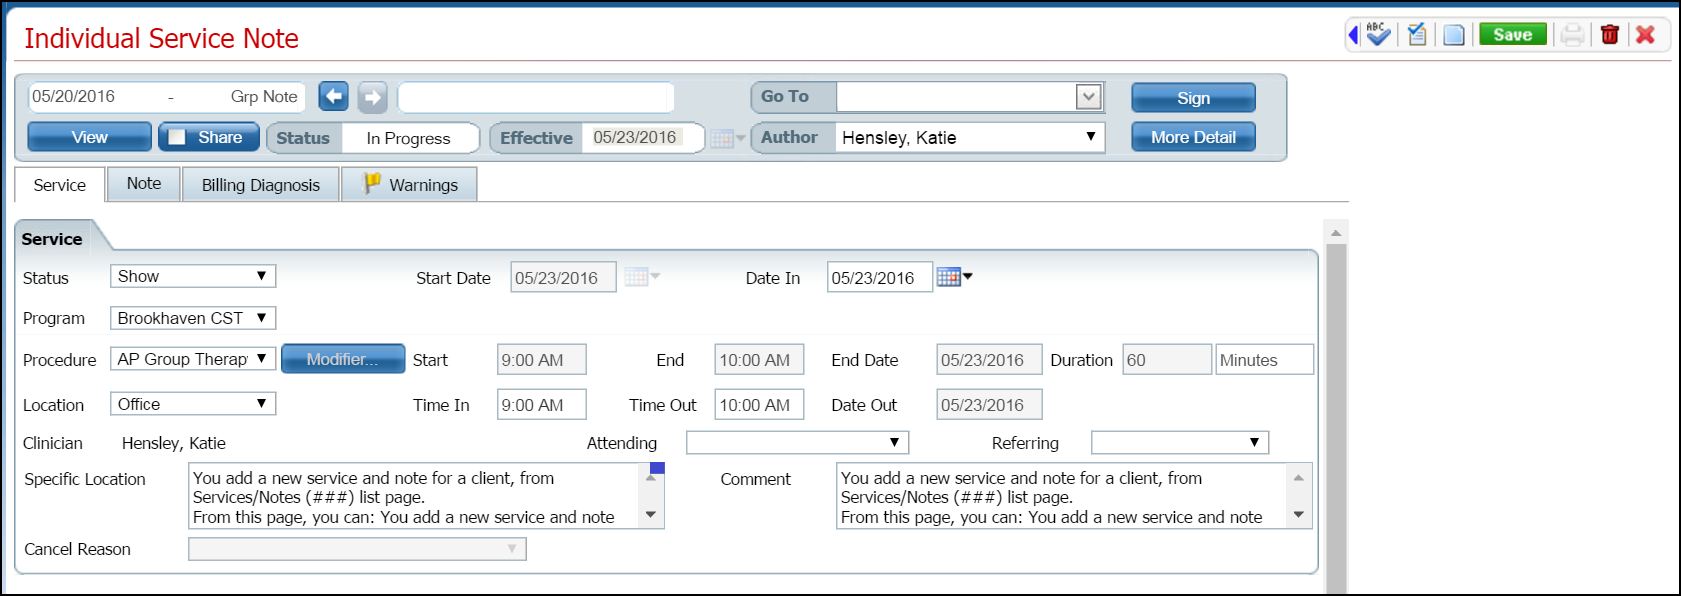Open the Warnings tab
This screenshot has width=1681, height=596.
410,185
